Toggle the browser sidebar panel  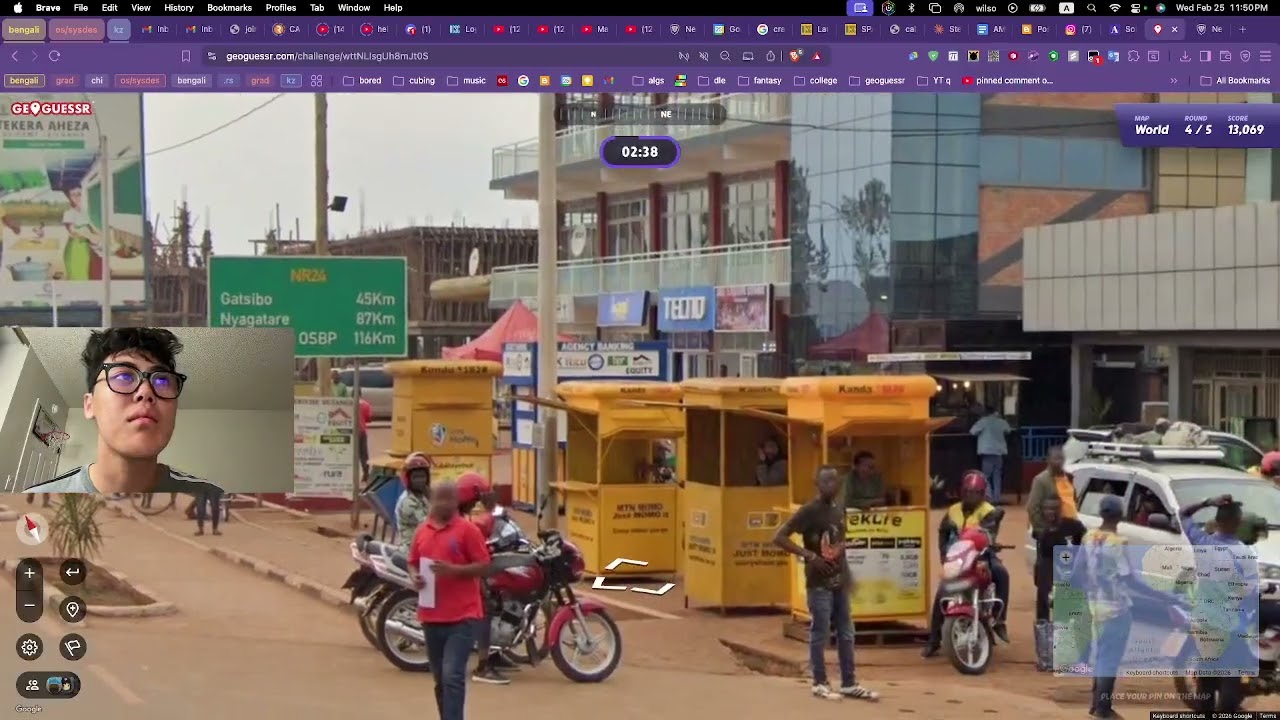coord(1205,56)
